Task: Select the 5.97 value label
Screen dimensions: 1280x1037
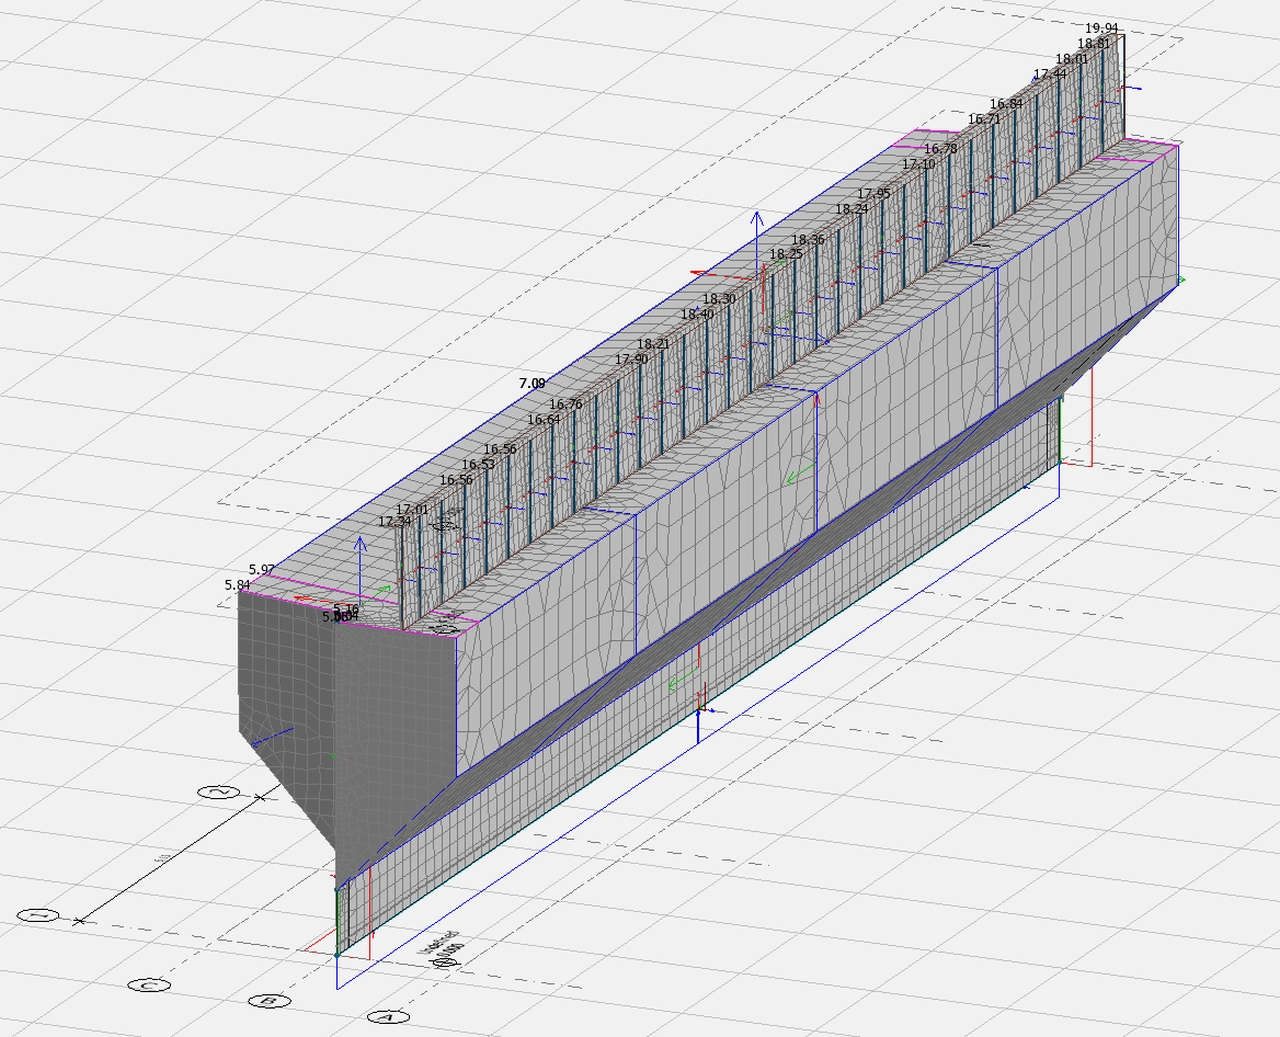Action: pos(262,569)
